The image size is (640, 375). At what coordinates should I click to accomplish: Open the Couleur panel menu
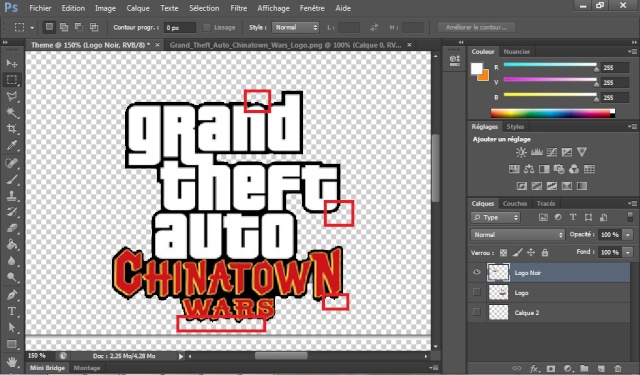point(633,51)
